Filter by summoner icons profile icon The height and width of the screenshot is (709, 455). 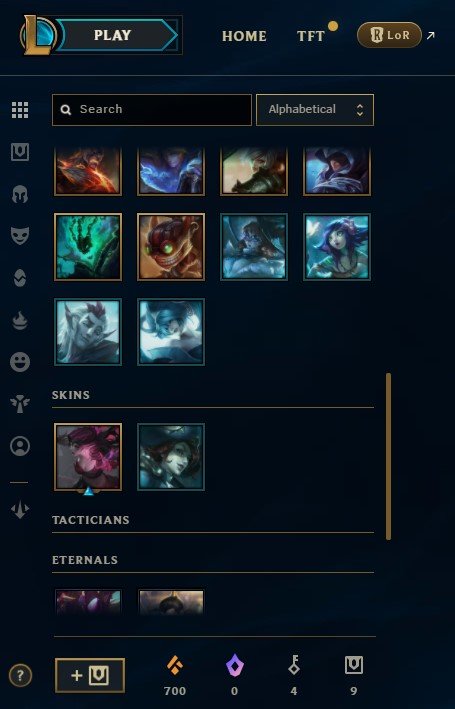[20, 446]
